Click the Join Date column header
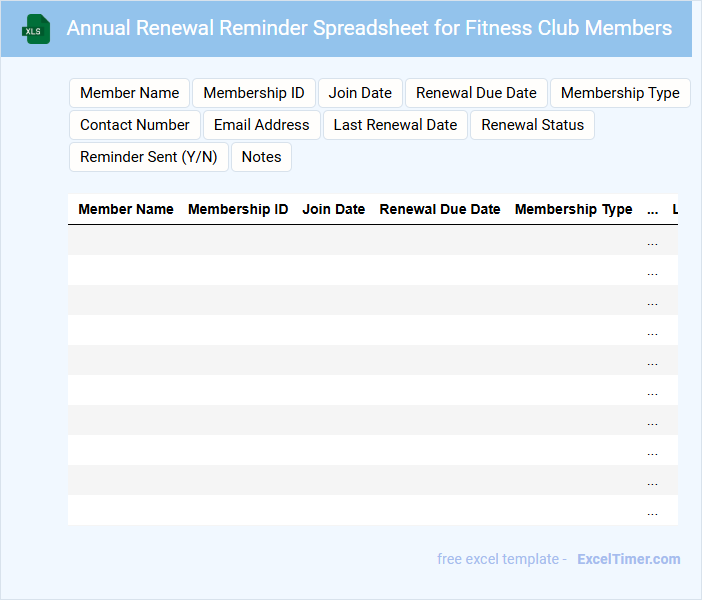Viewport: 702px width, 600px height. coord(334,209)
